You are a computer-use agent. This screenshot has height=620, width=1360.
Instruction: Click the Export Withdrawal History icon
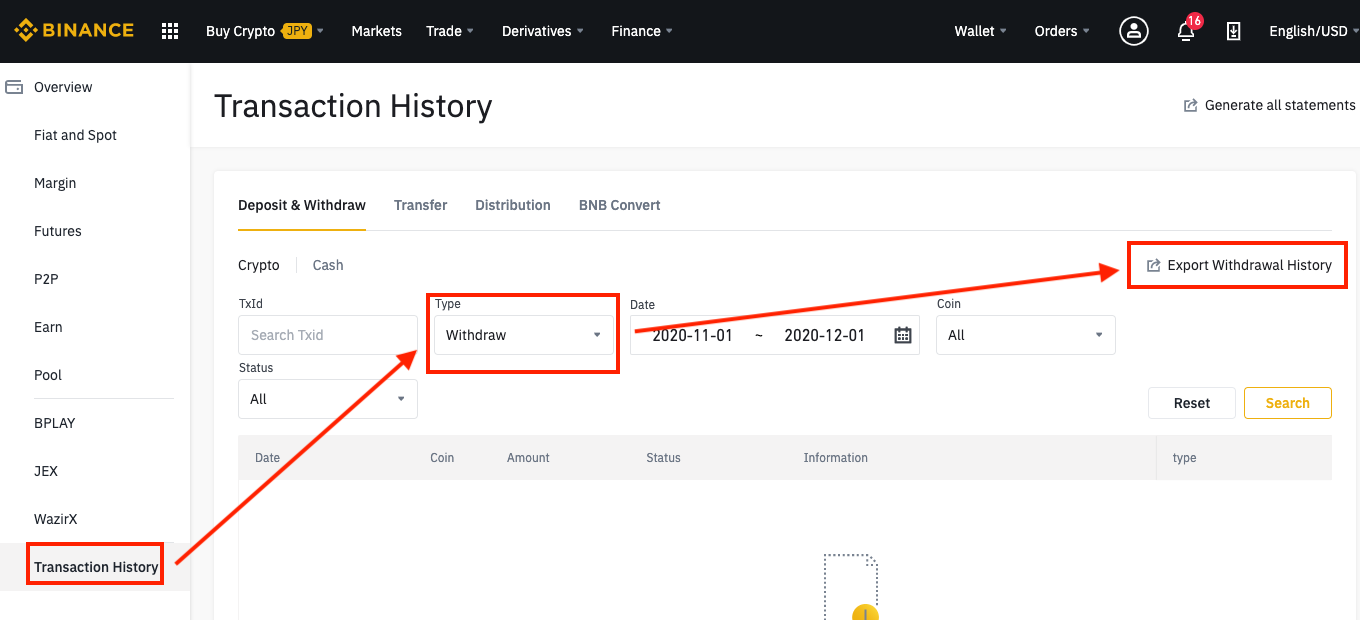pyautogui.click(x=1153, y=265)
